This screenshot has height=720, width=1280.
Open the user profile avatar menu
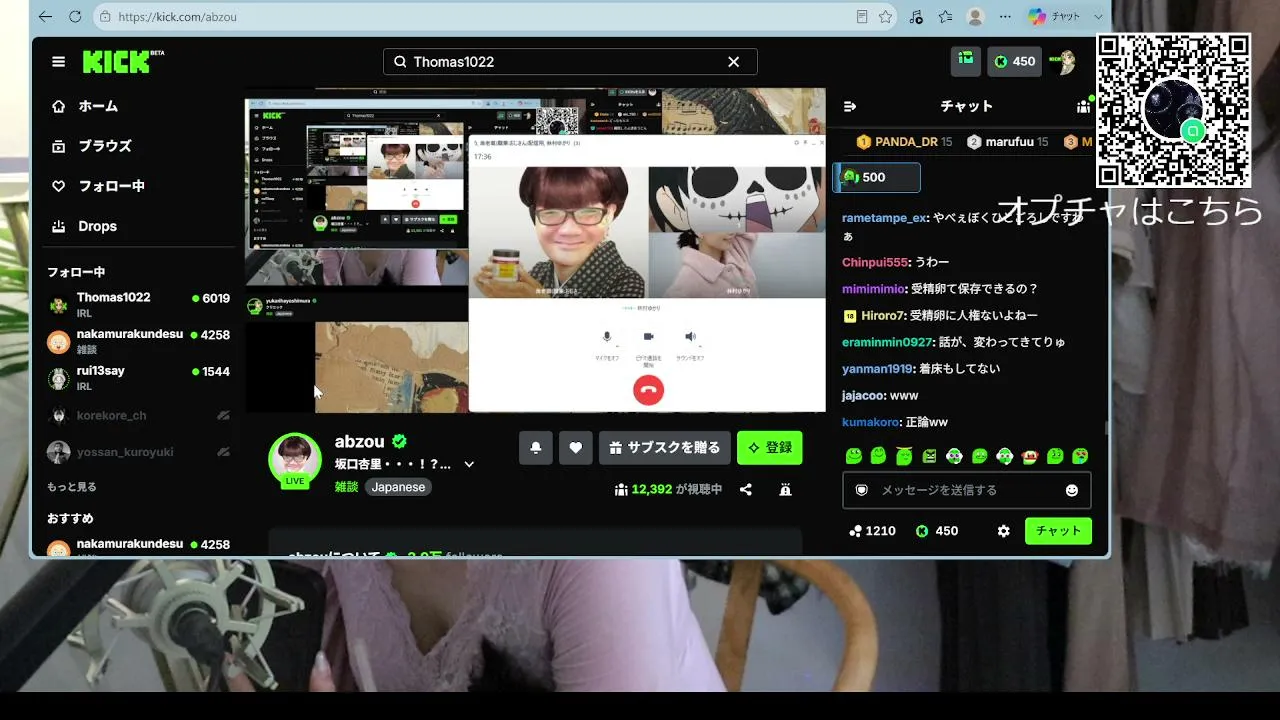pyautogui.click(x=1062, y=62)
